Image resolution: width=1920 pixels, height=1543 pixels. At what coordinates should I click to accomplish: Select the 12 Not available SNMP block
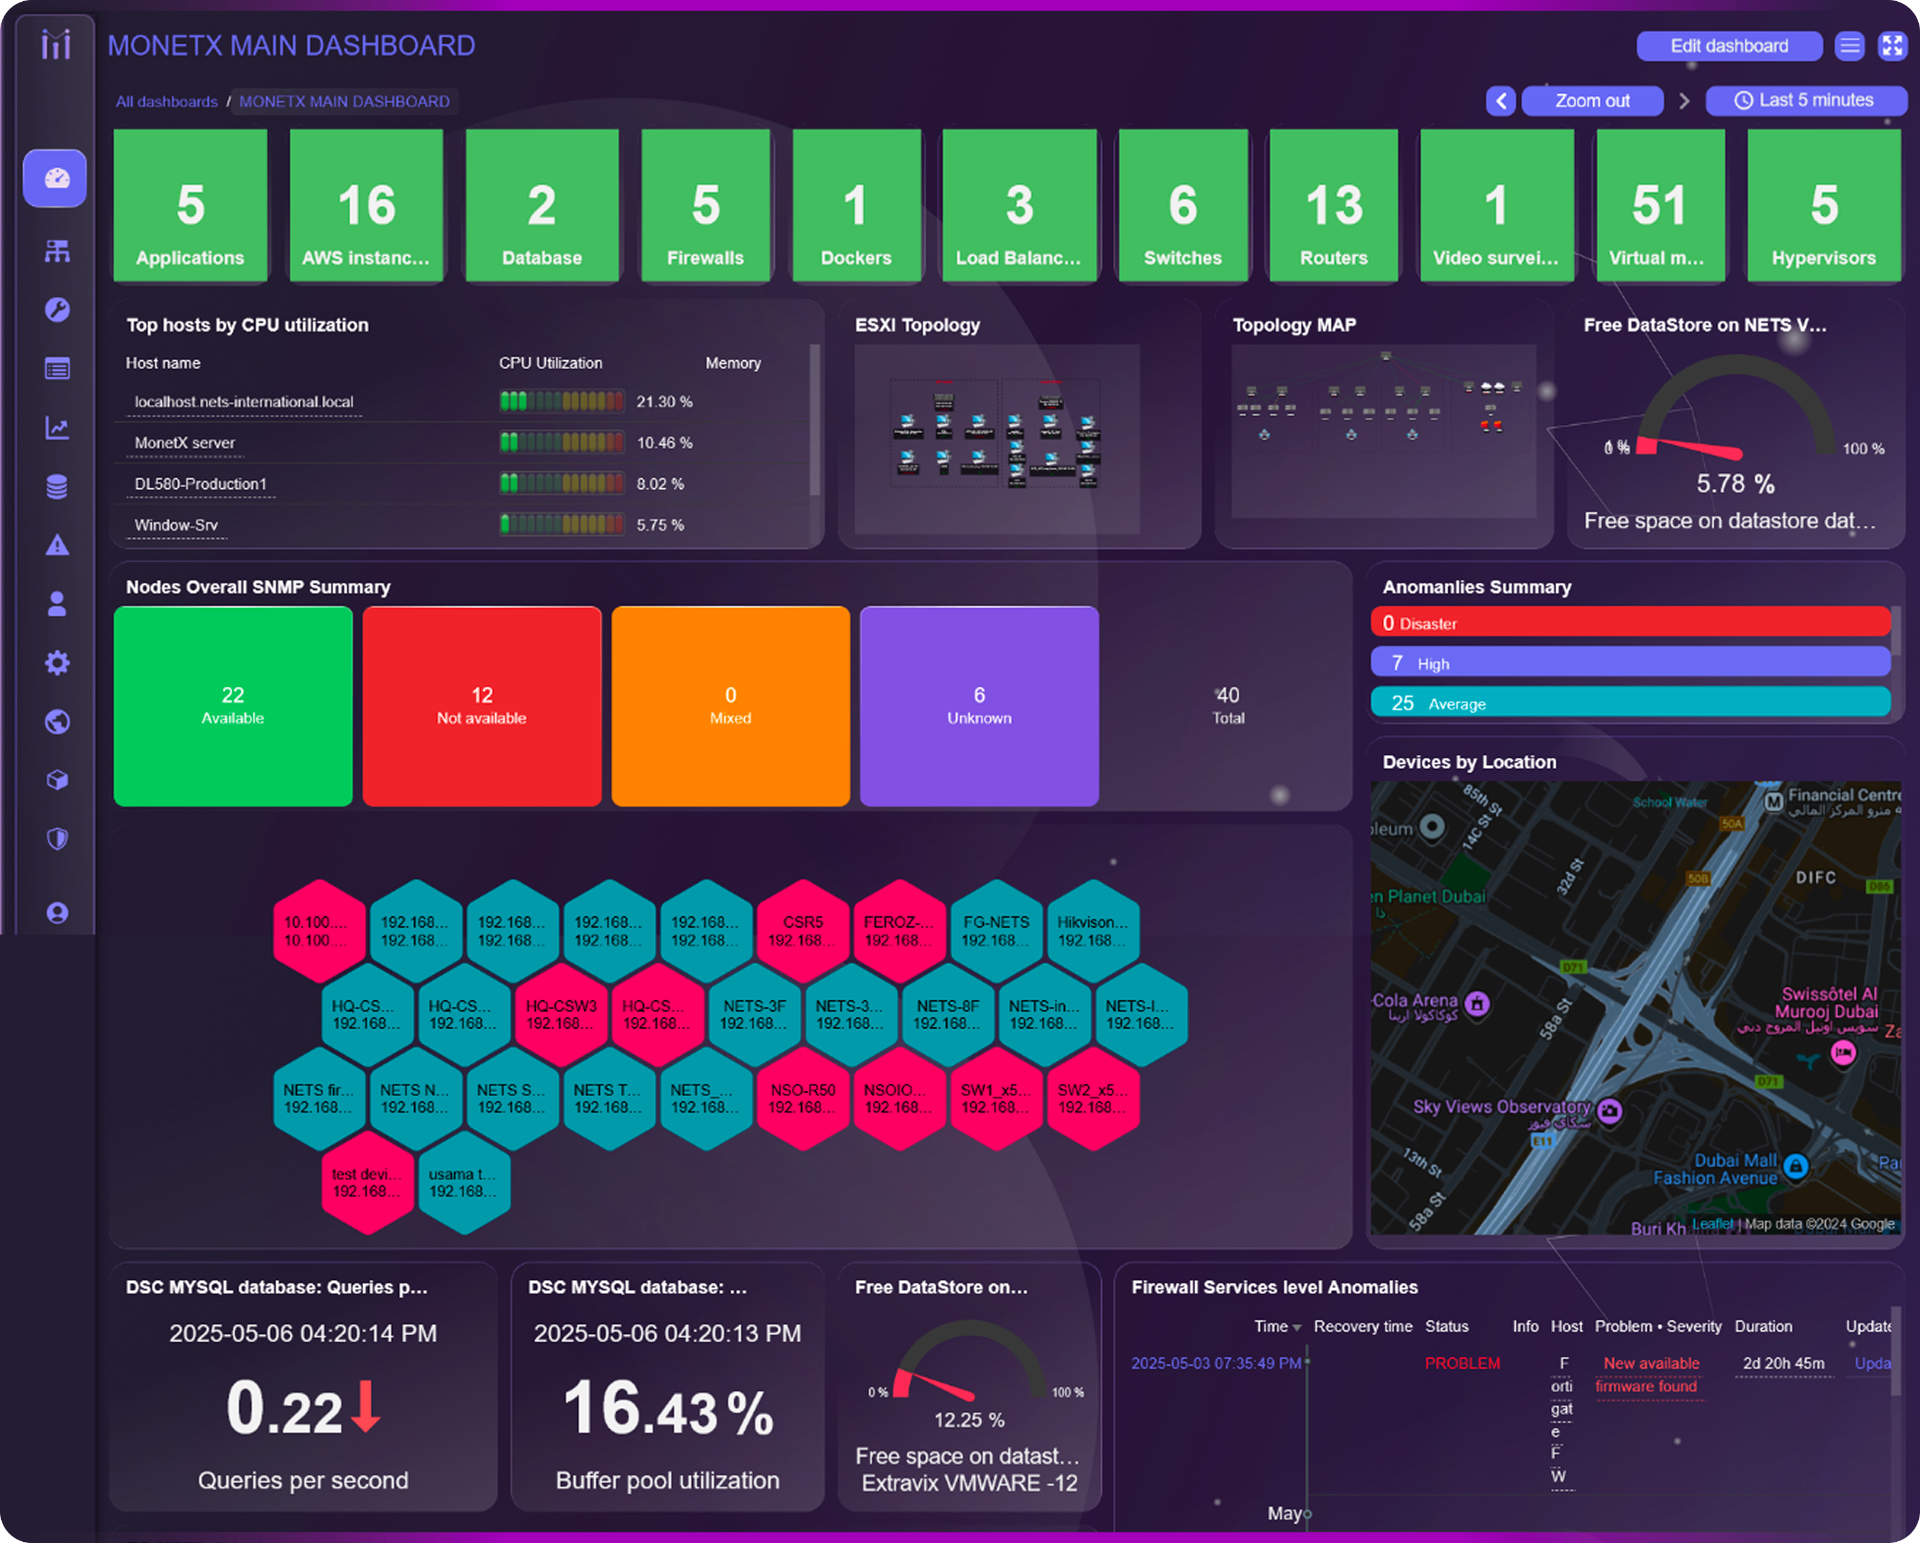click(482, 706)
